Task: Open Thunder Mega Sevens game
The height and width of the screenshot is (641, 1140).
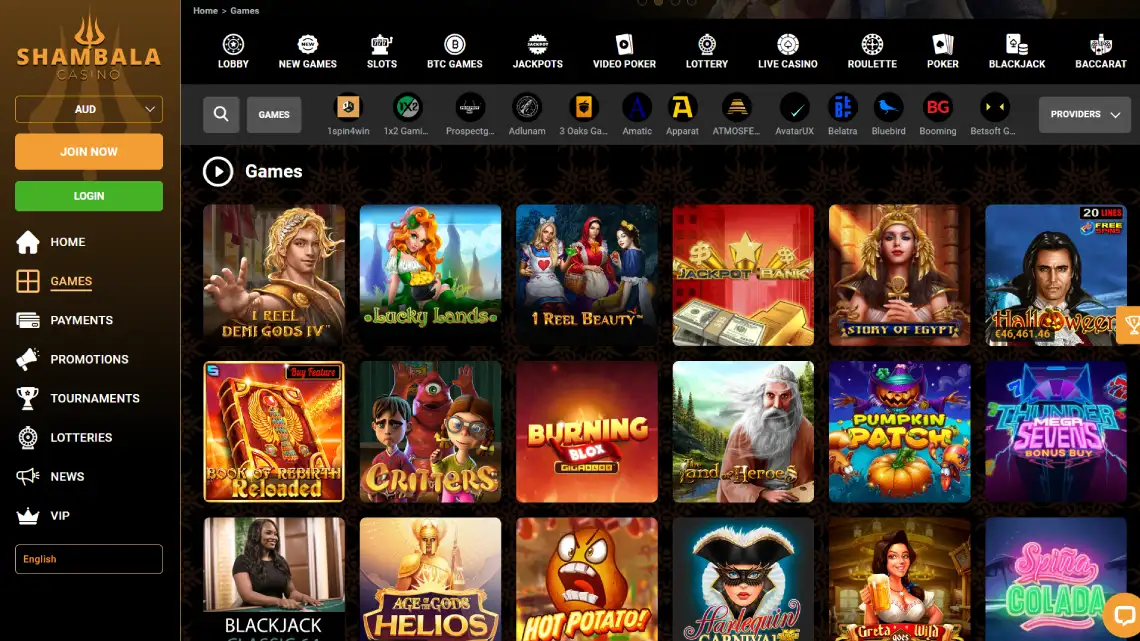Action: (1056, 432)
